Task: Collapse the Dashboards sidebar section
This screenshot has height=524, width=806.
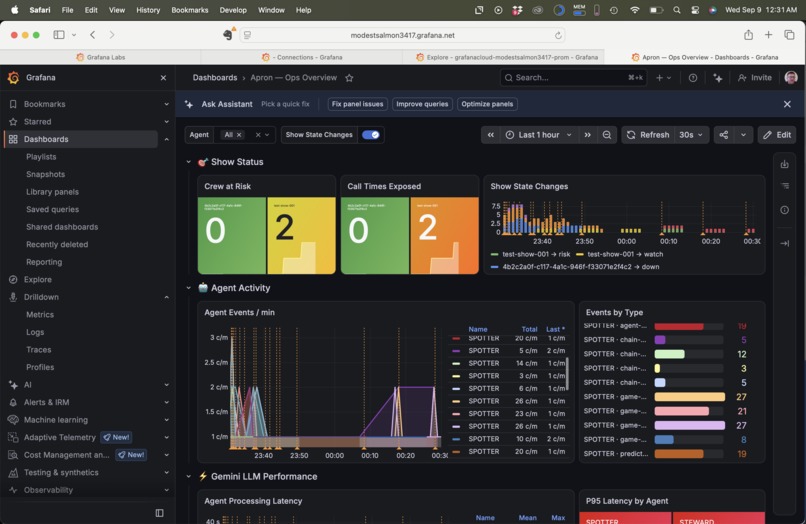Action: click(167, 139)
